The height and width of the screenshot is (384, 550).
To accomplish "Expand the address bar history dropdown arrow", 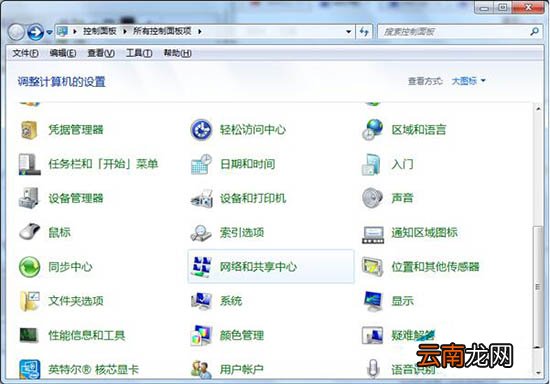I will 348,32.
